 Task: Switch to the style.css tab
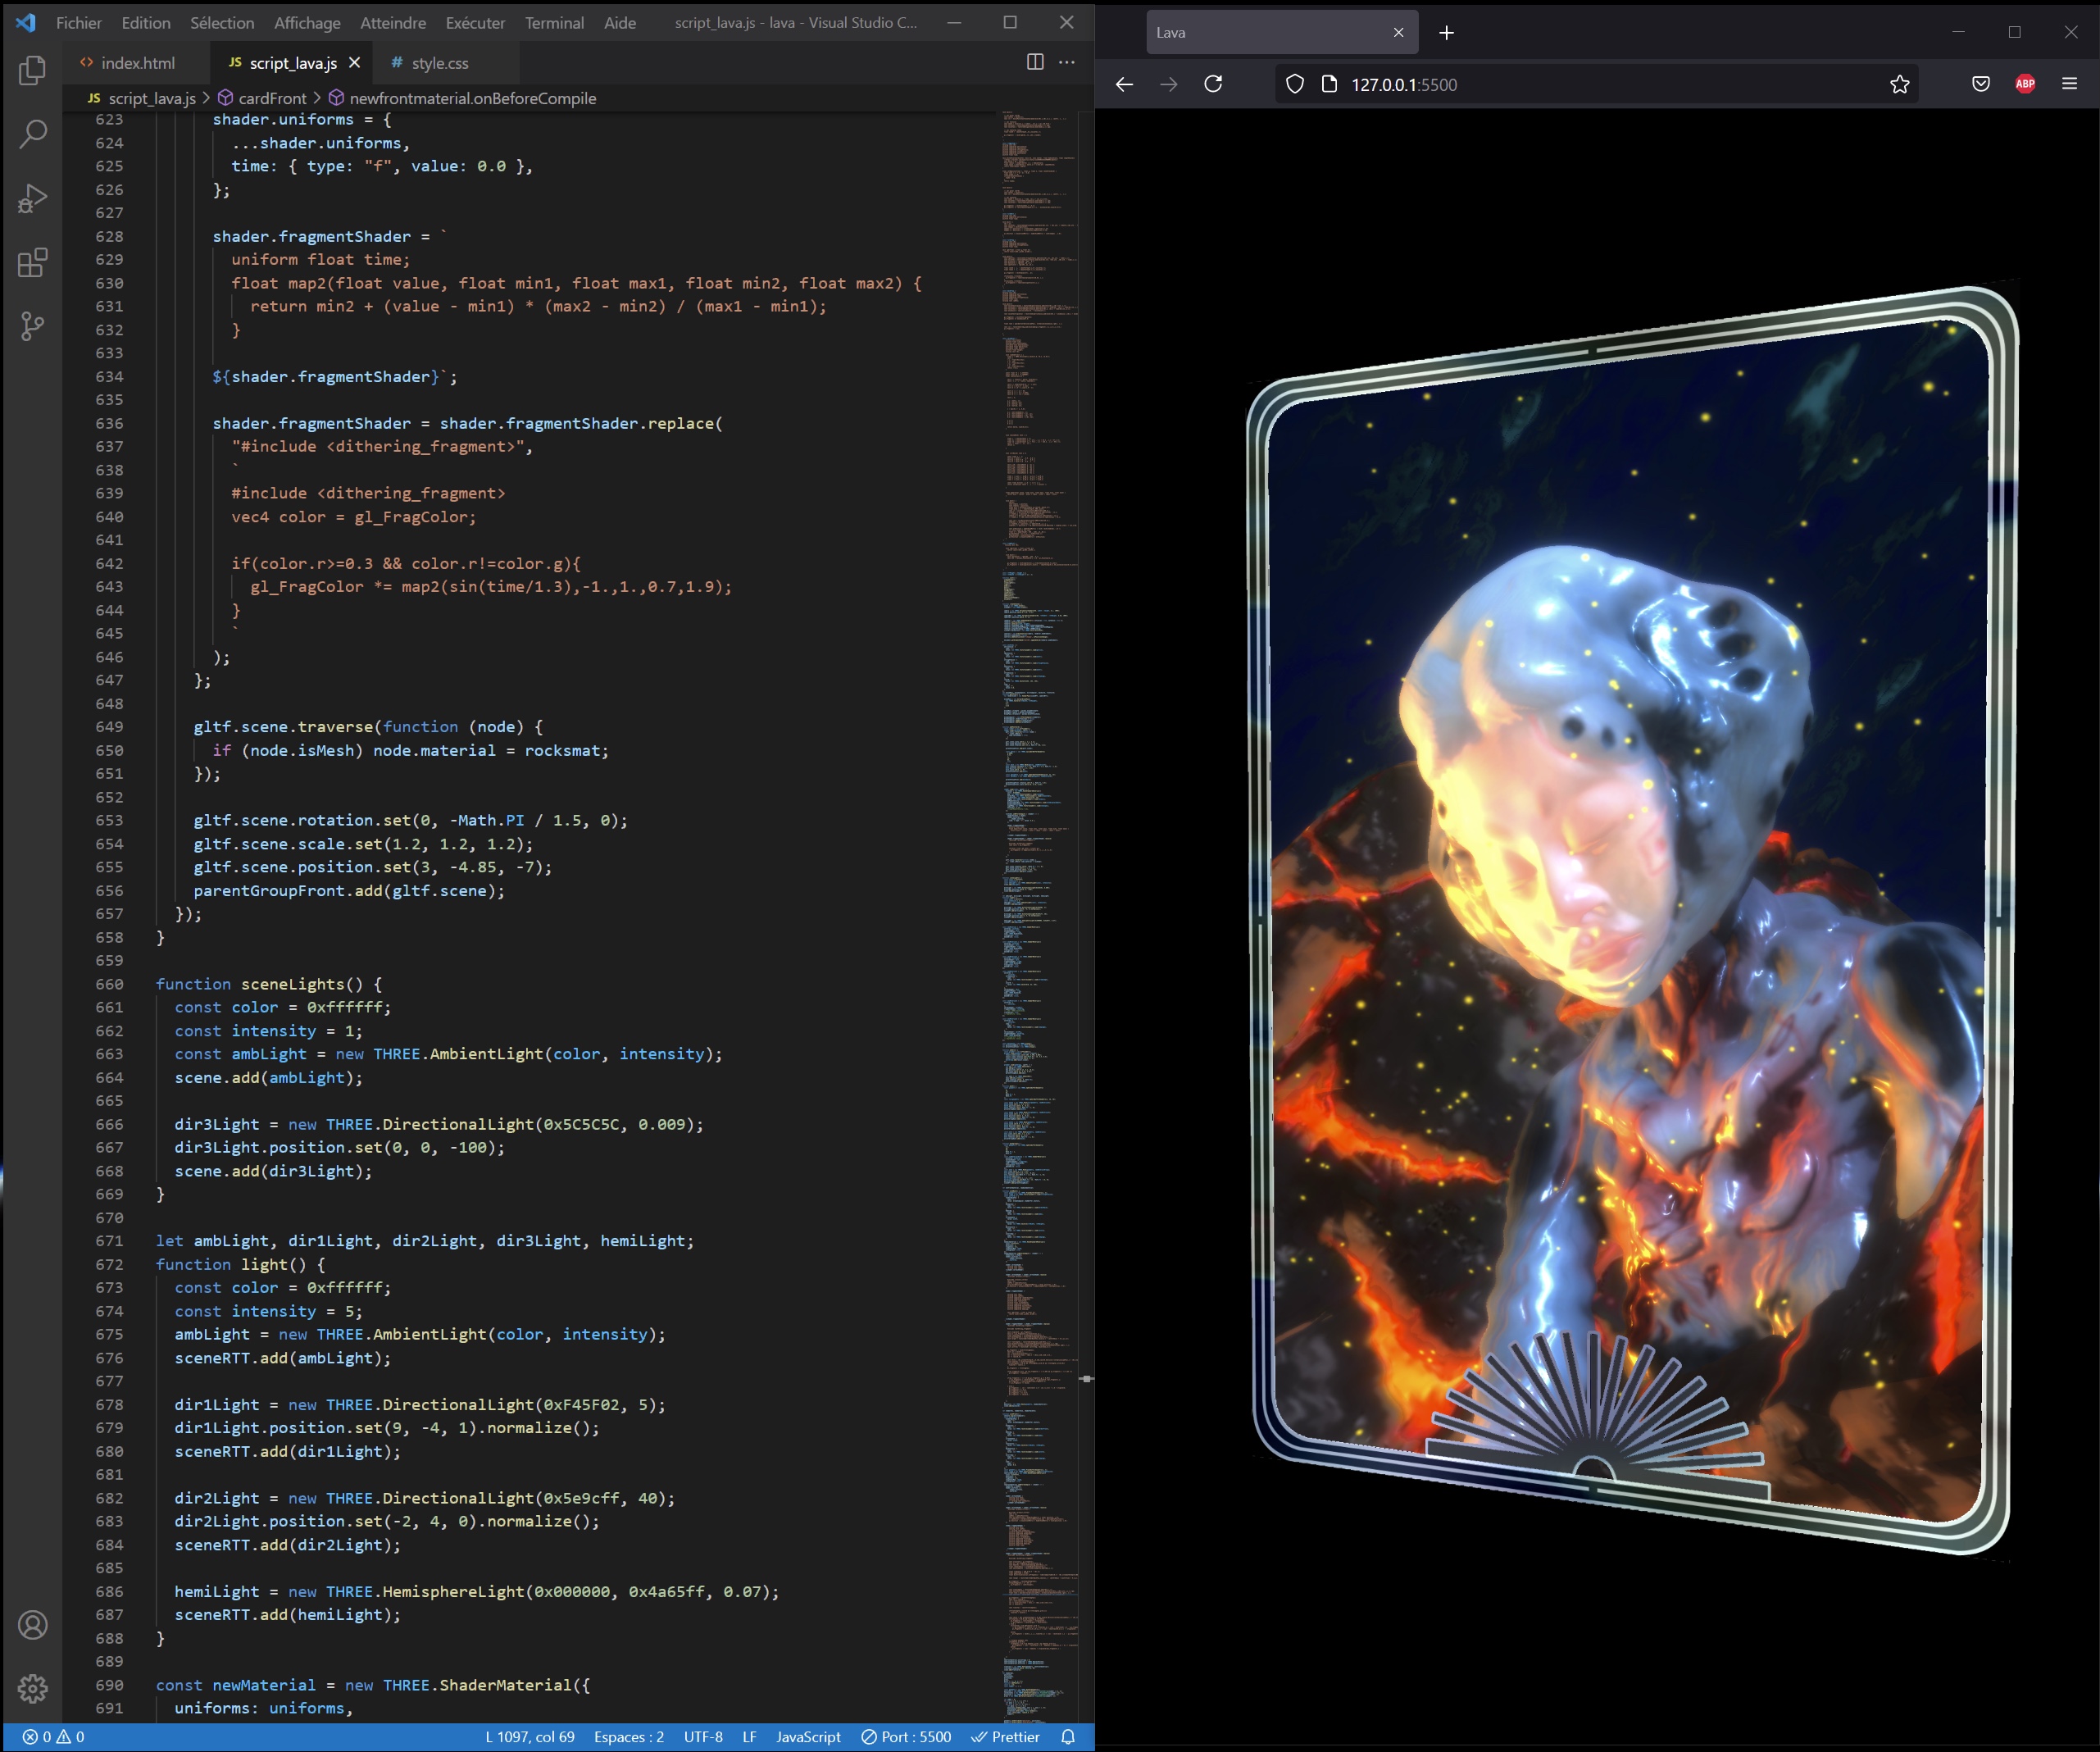click(439, 63)
